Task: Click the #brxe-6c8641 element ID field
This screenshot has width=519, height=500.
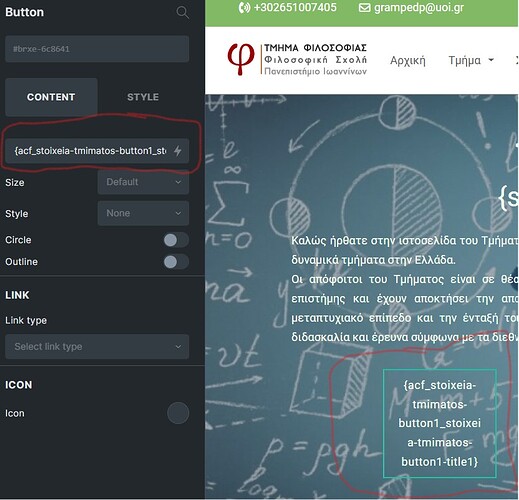Action: [x=97, y=49]
